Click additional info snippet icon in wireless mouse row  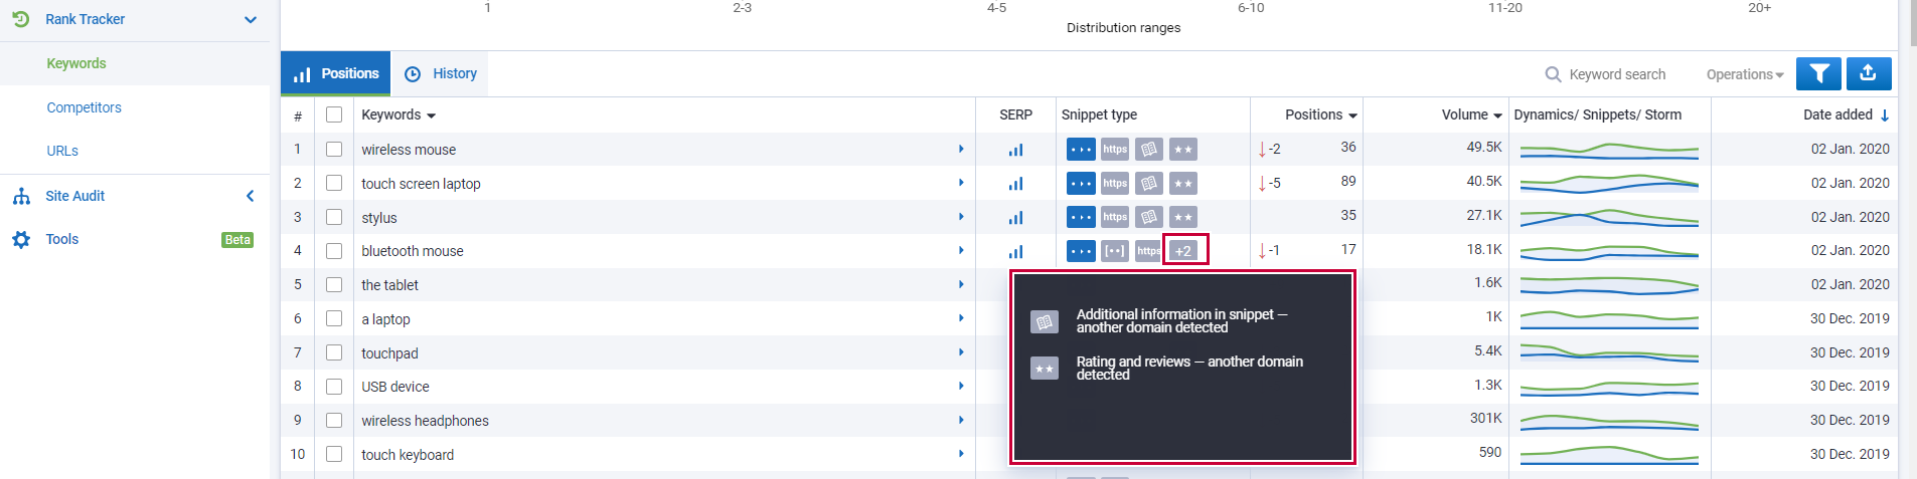coord(1149,149)
